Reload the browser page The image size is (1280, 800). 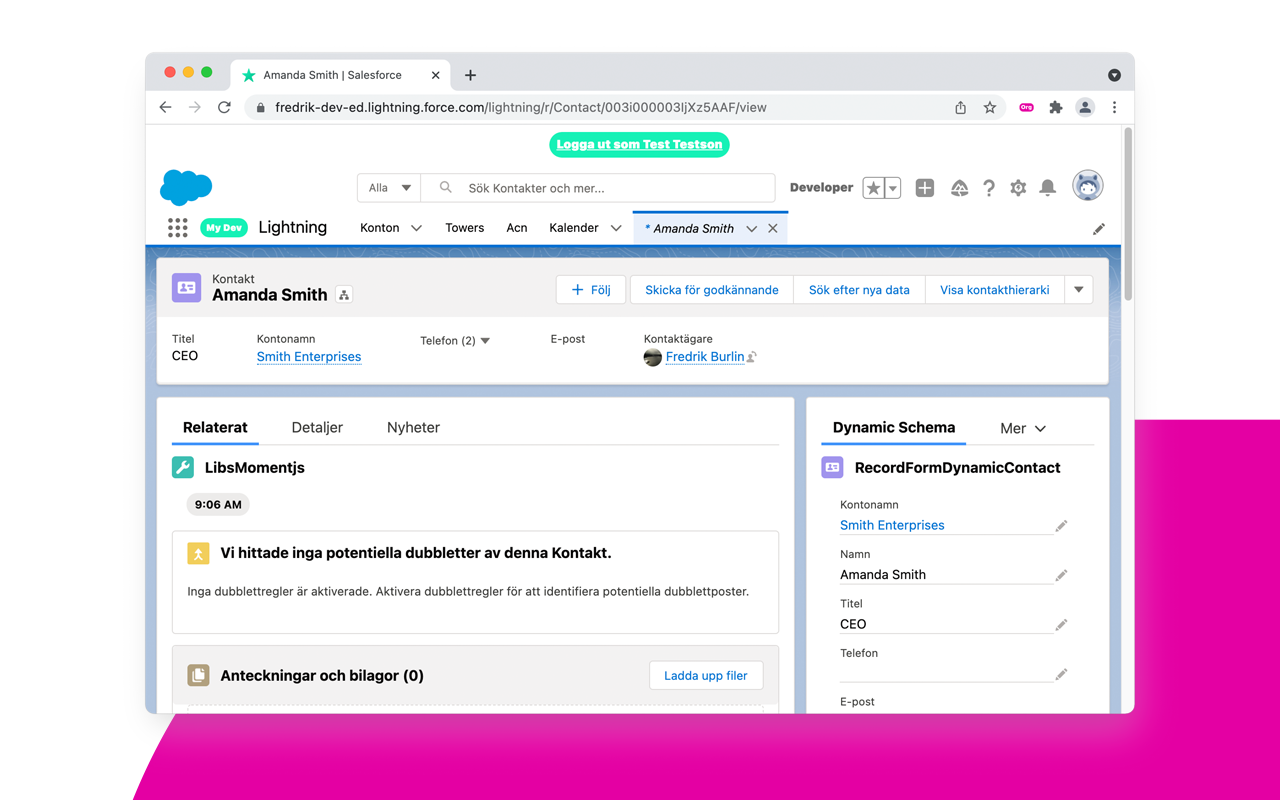224,107
